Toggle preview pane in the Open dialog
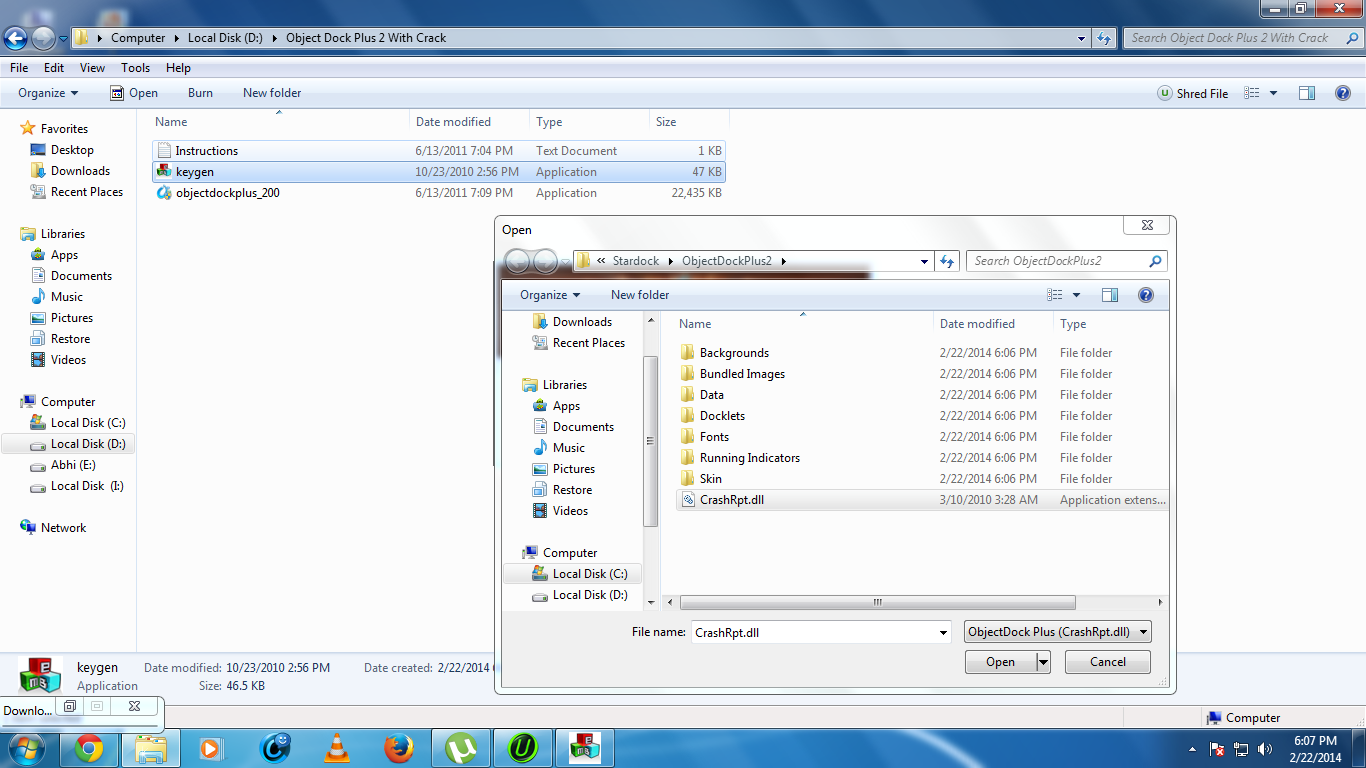Screen dimensions: 1366x768 tap(1110, 295)
